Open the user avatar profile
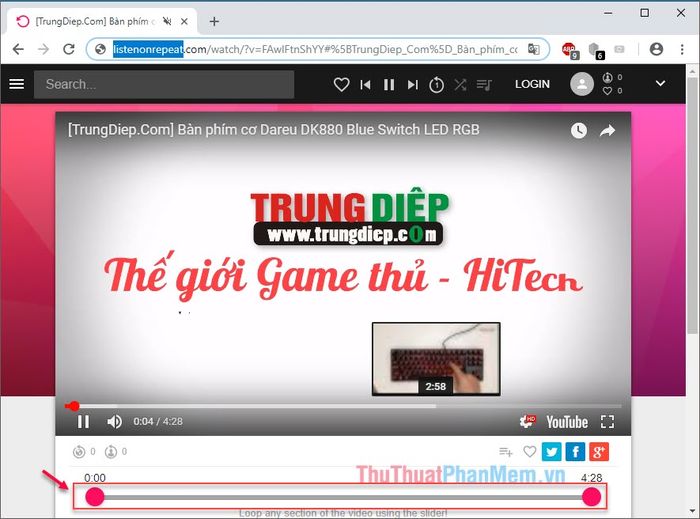700x519 pixels. click(x=582, y=84)
